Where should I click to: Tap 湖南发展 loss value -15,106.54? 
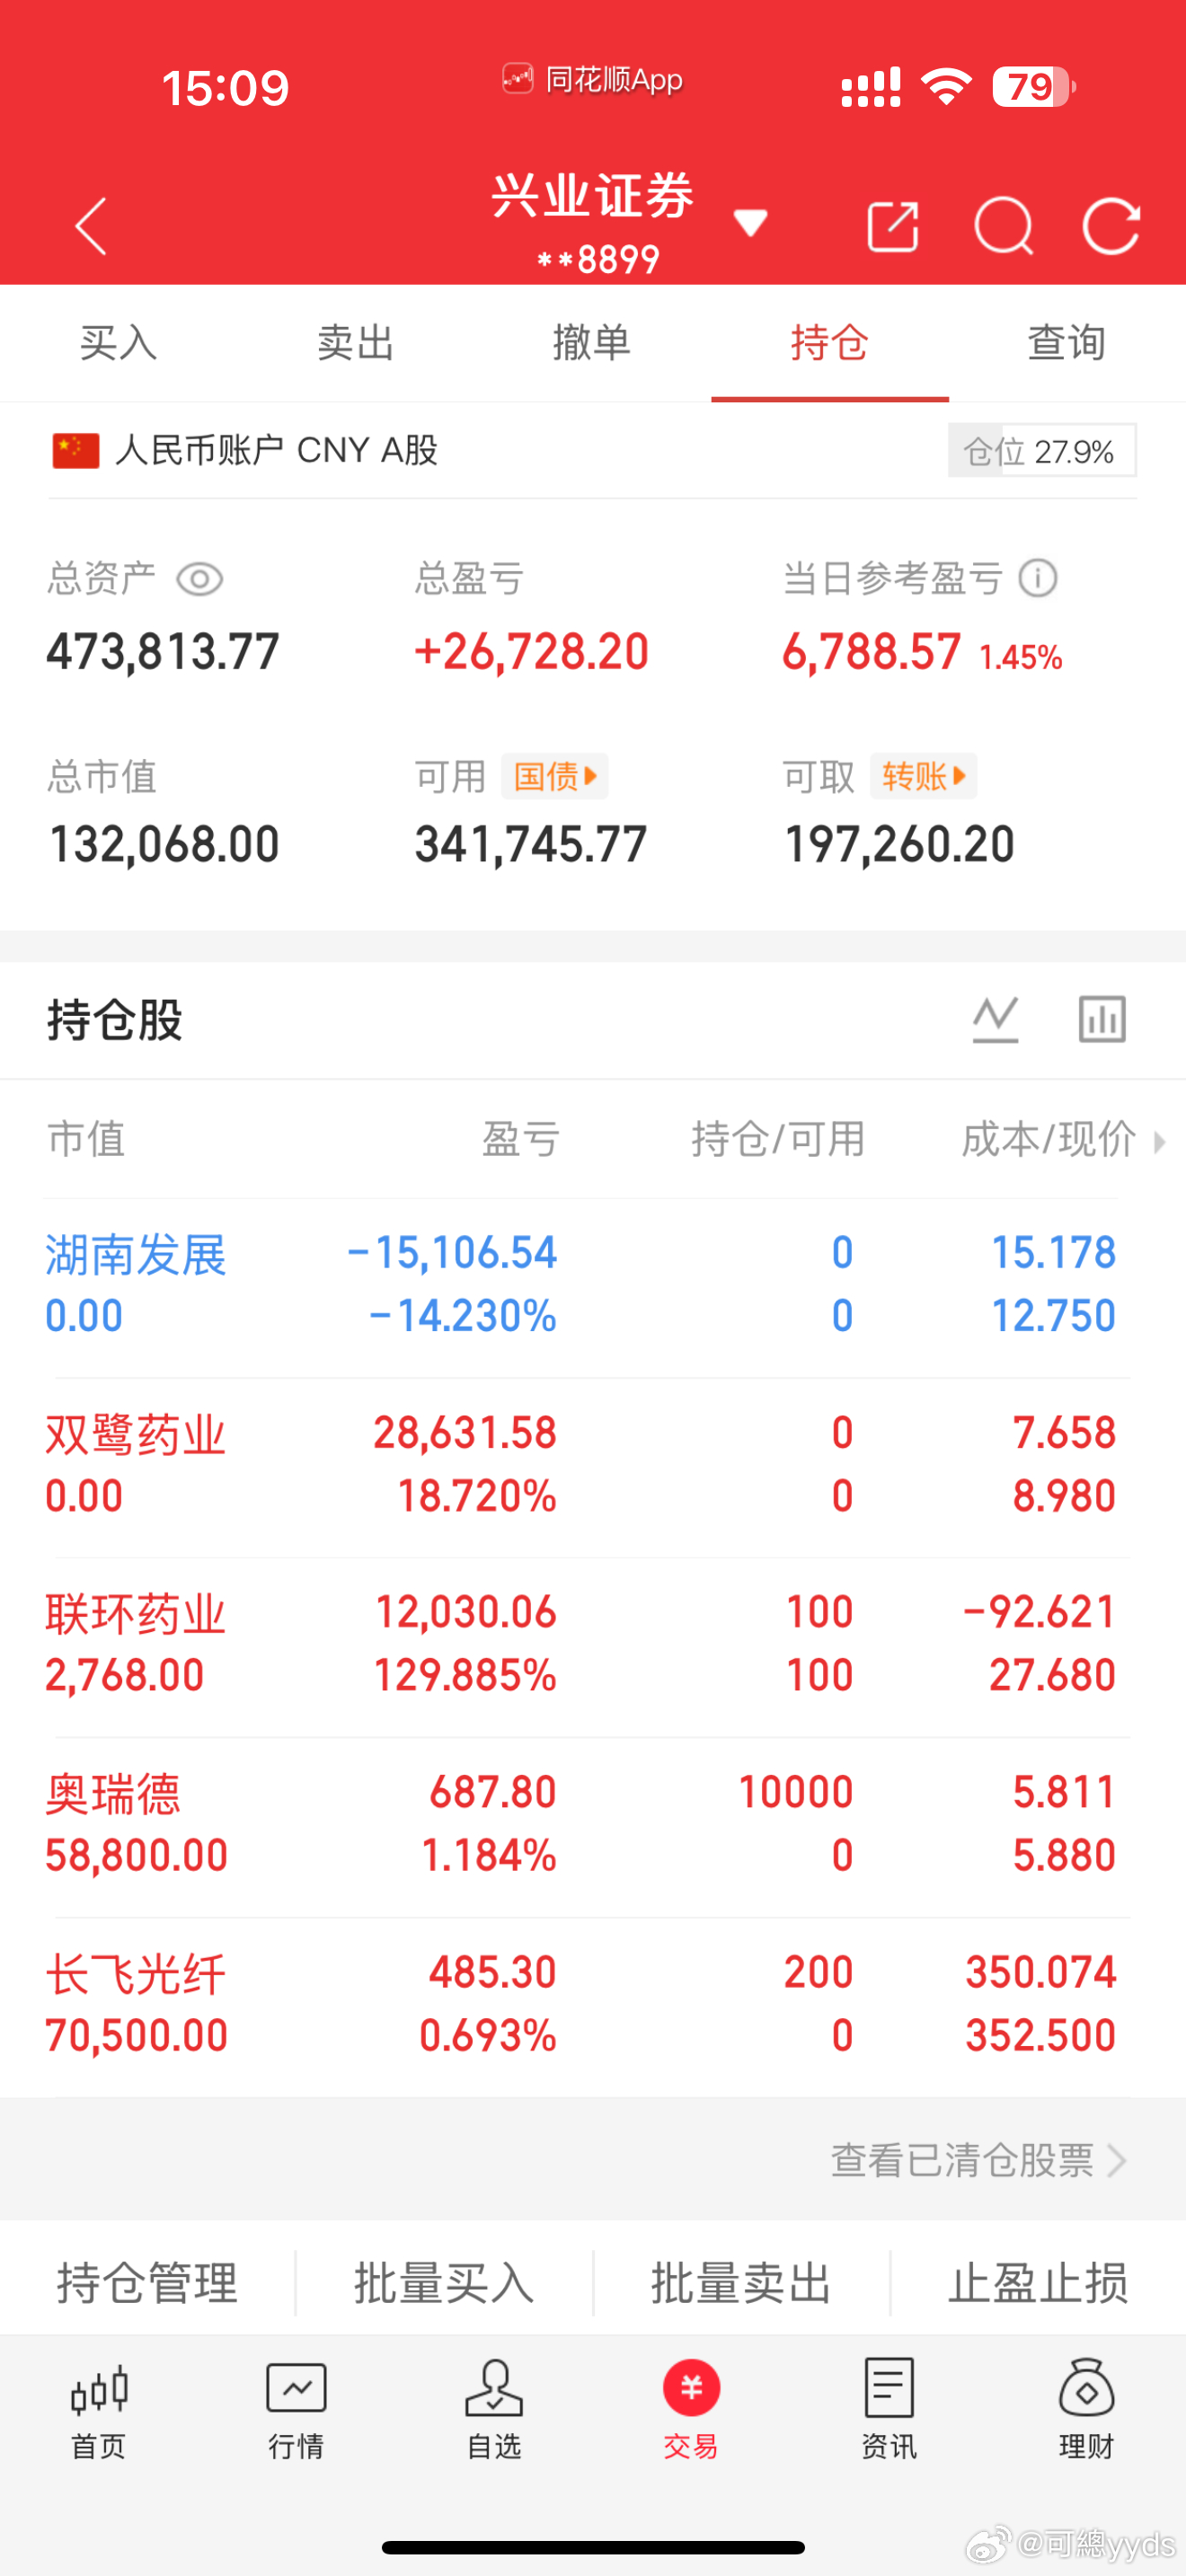451,1253
